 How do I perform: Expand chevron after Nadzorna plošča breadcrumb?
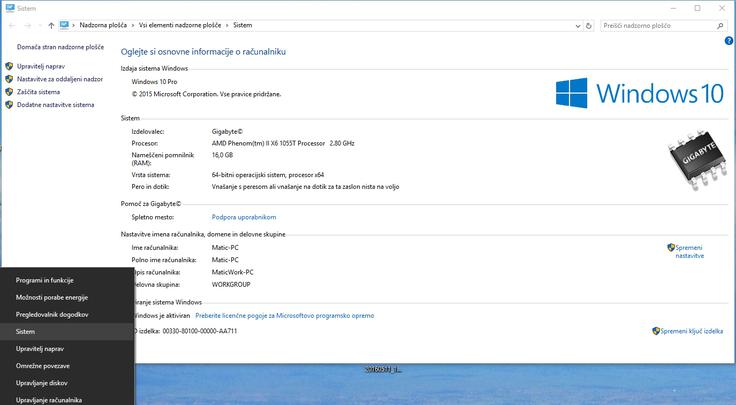pos(133,25)
